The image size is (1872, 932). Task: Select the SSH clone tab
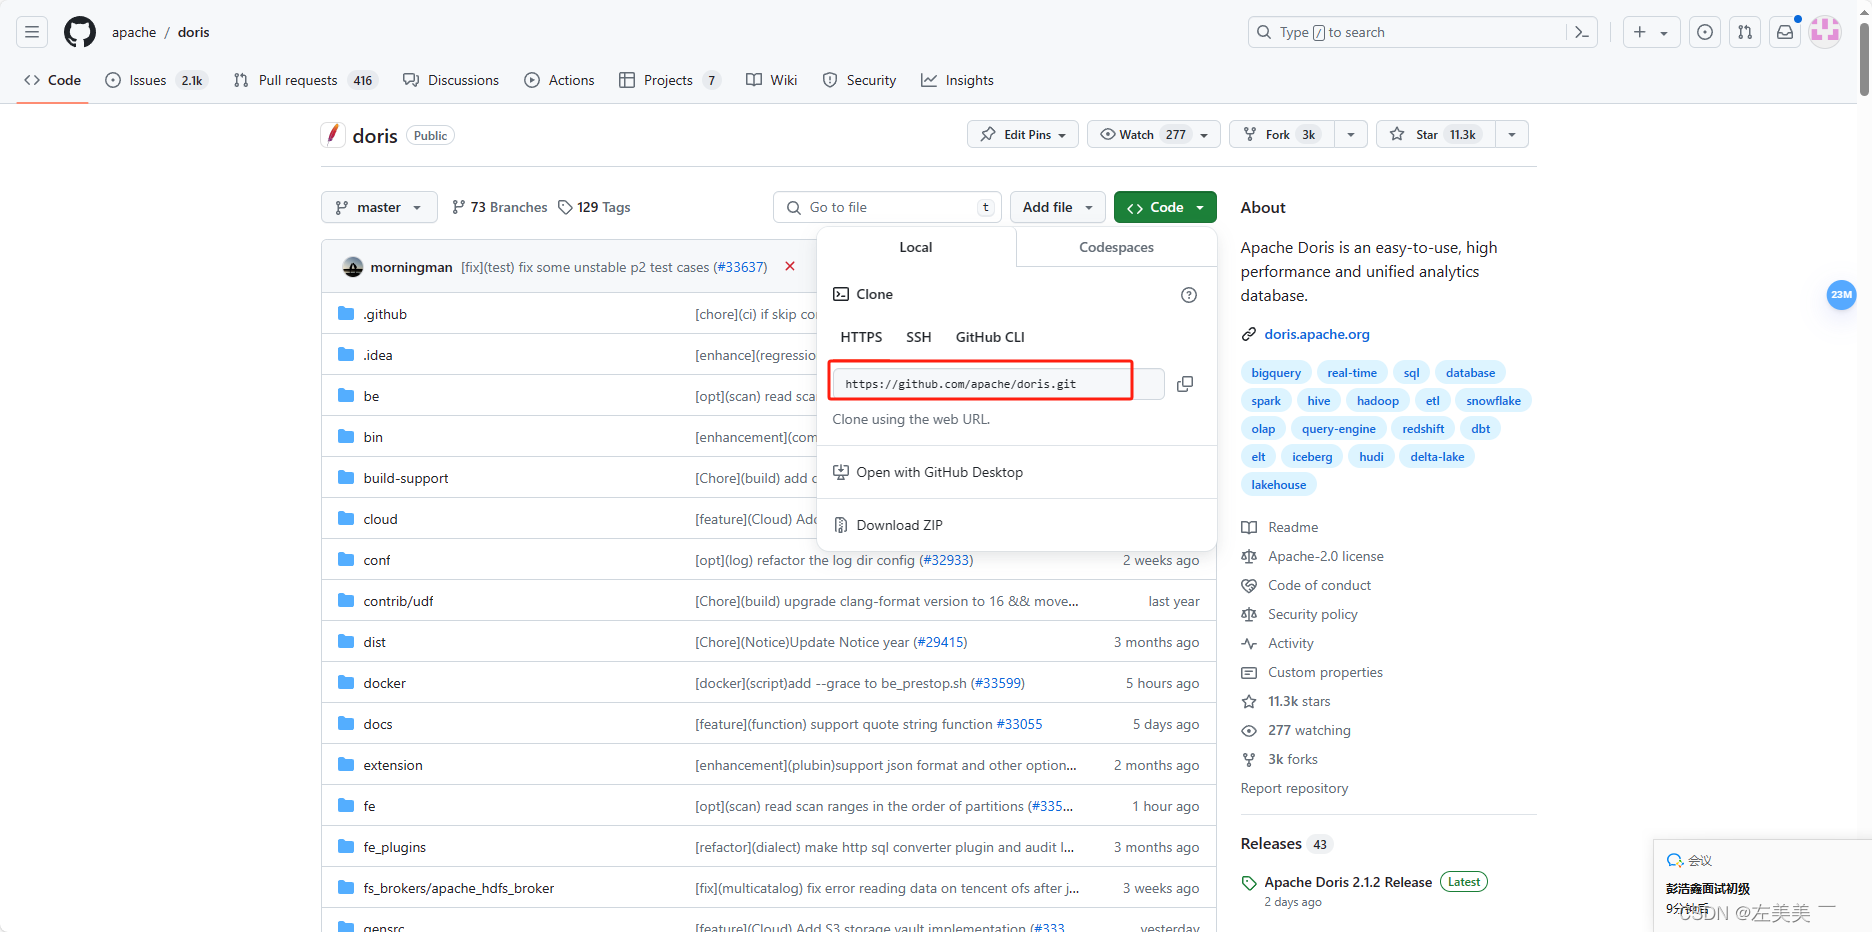[918, 337]
